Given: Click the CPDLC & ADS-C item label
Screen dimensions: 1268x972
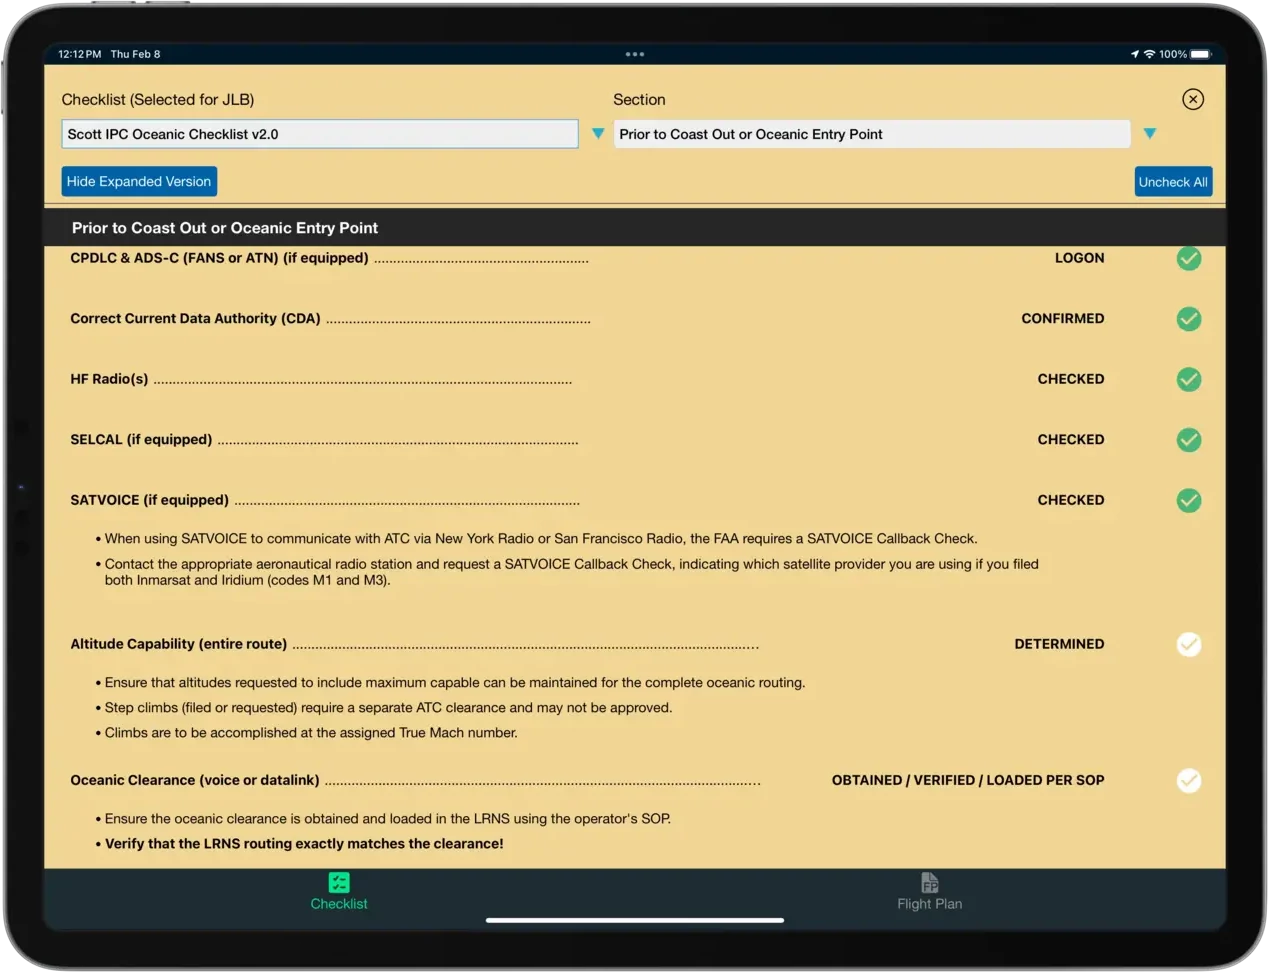Looking at the screenshot, I should pos(219,258).
